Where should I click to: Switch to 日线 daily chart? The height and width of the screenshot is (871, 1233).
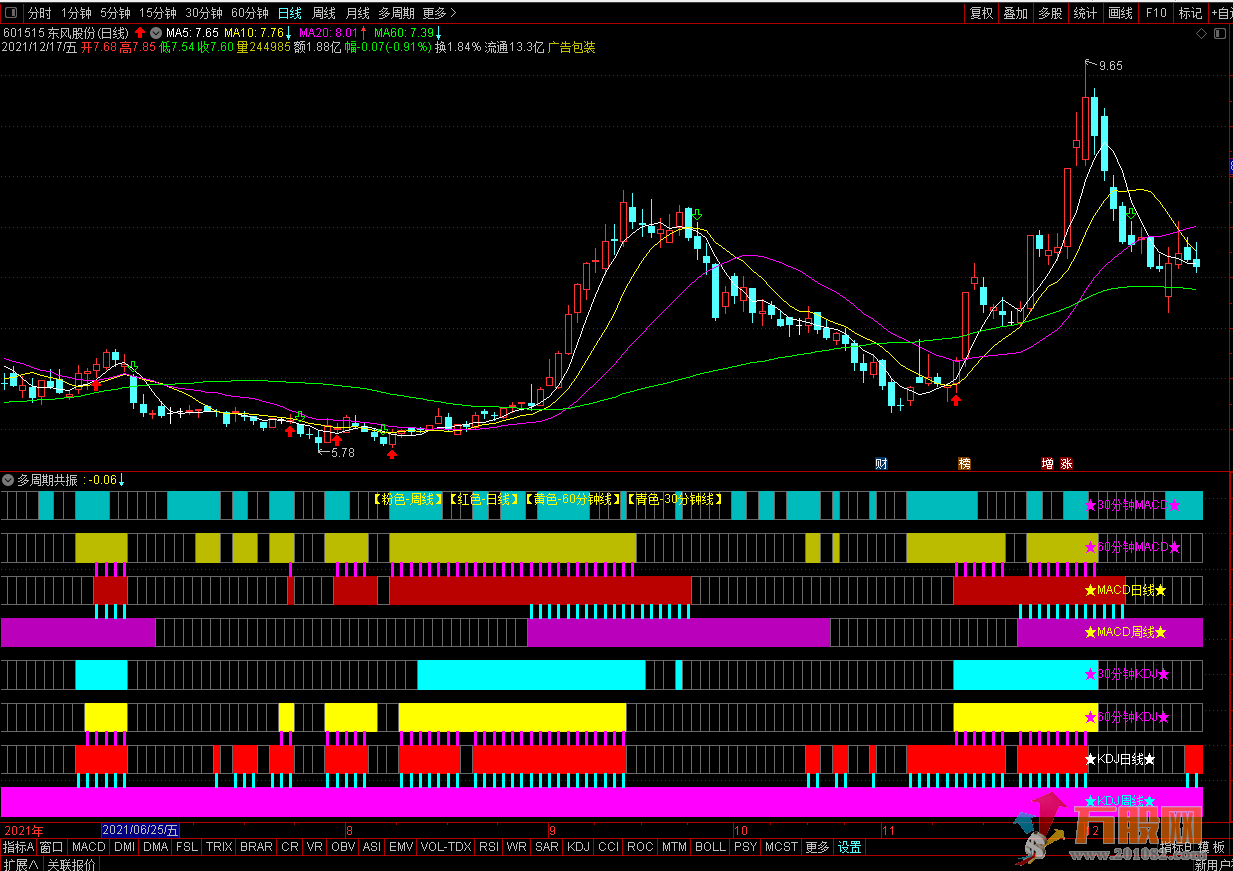289,13
